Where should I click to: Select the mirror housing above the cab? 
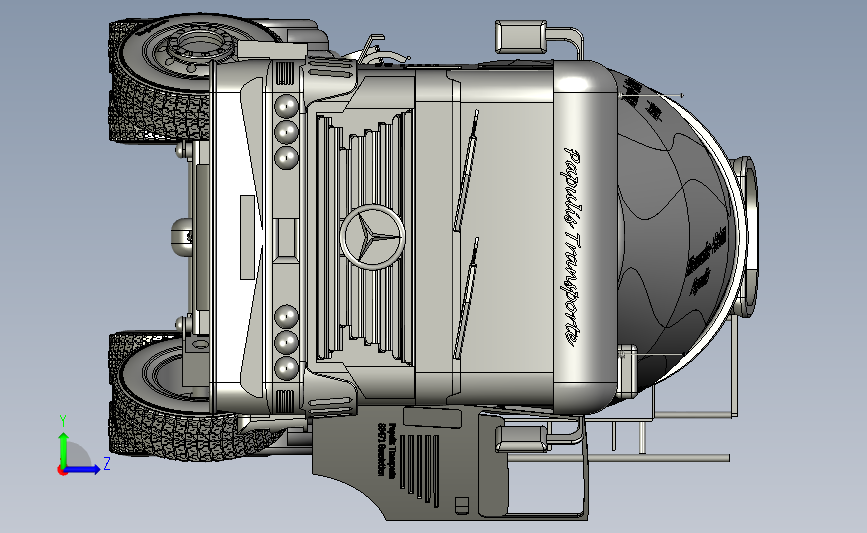pos(520,37)
